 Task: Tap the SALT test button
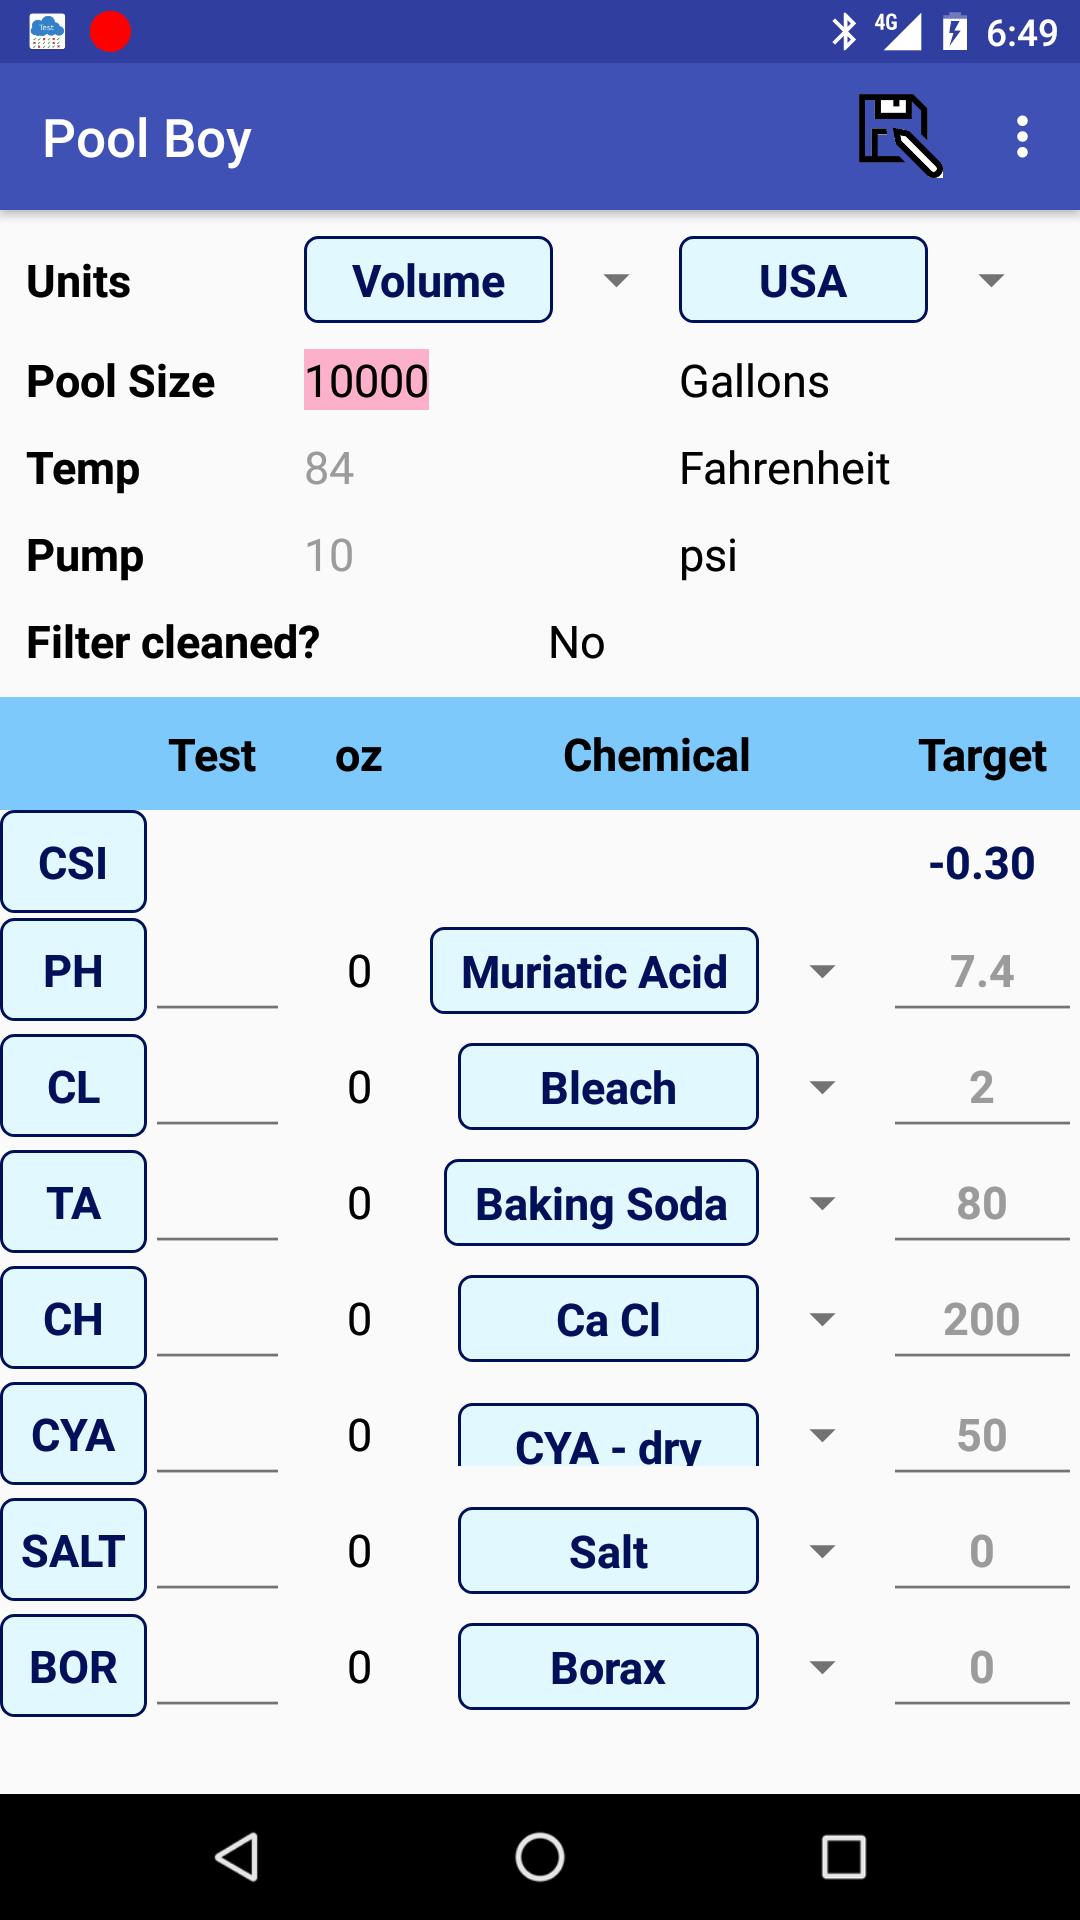pos(74,1550)
